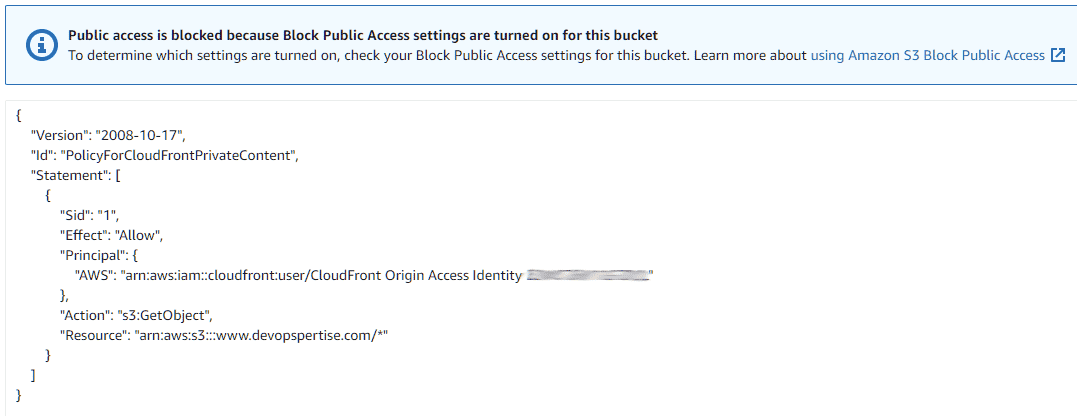
Task: Click the closing square bracket of Statement
Action: click(x=33, y=375)
